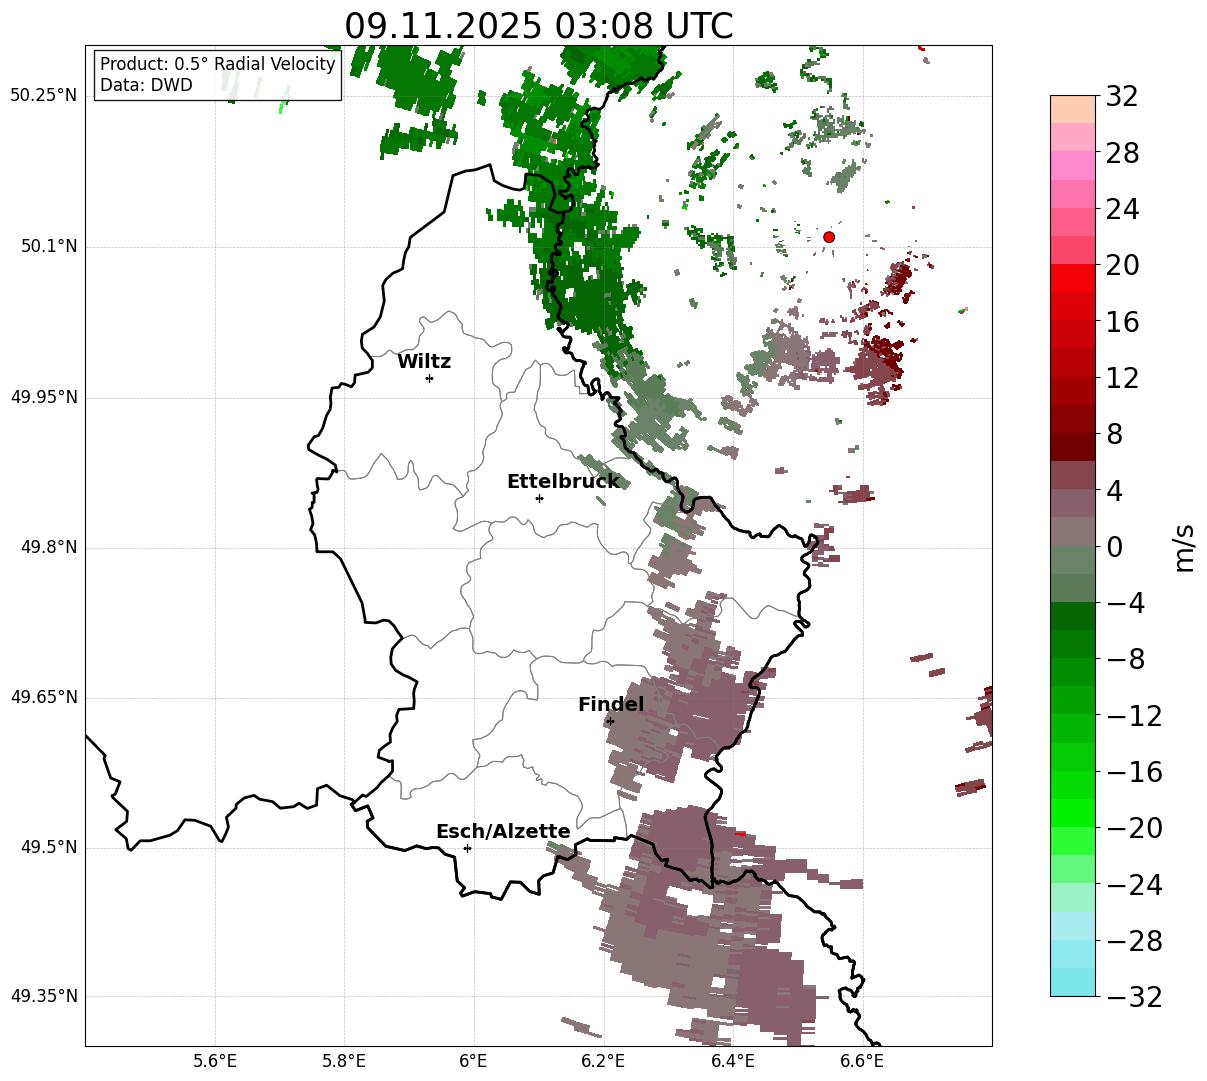
Task: Click the colorbar tick label 24
Action: [x=1122, y=209]
